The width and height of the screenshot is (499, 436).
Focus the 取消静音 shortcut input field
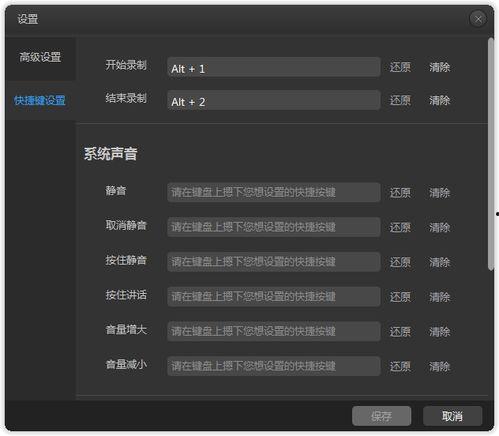click(274, 227)
